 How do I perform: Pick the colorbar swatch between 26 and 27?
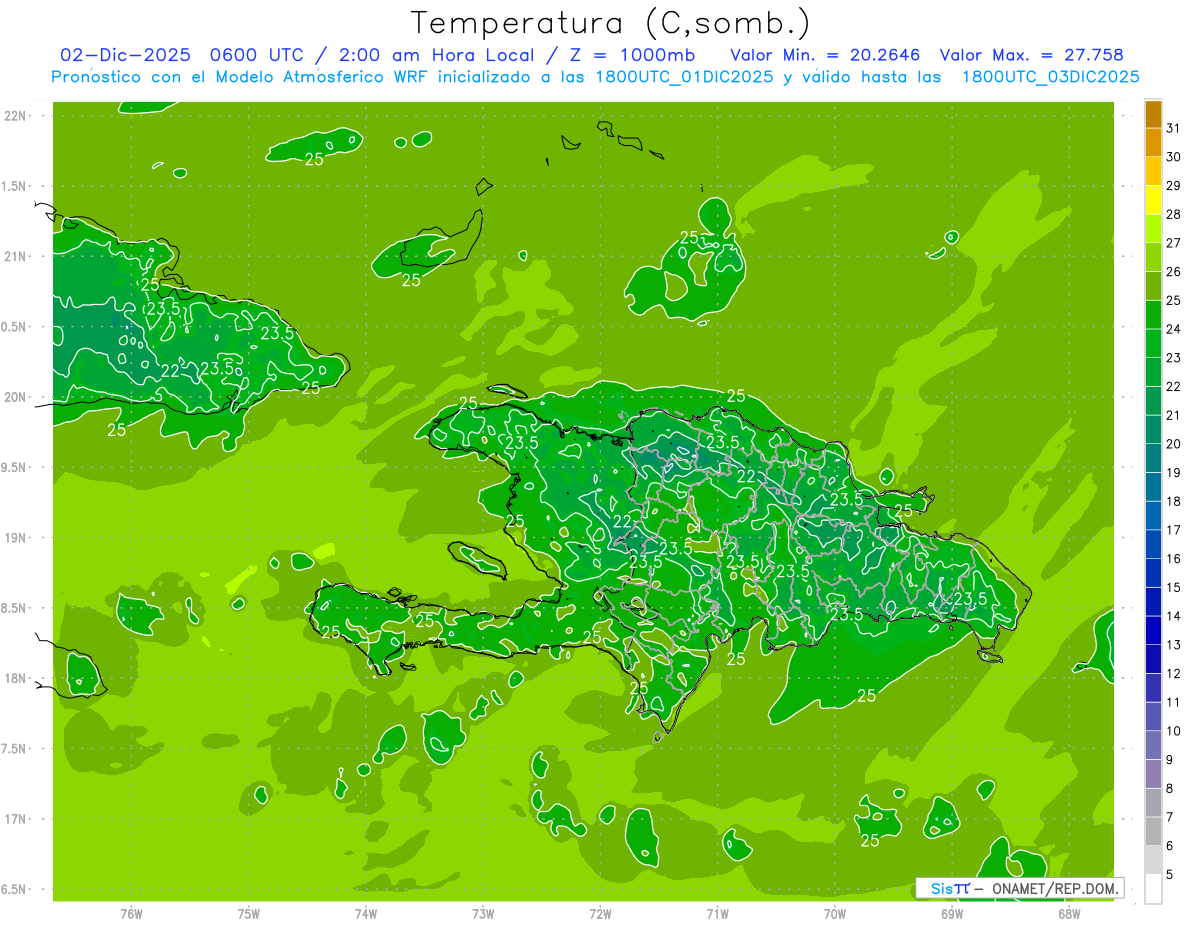(x=1153, y=257)
